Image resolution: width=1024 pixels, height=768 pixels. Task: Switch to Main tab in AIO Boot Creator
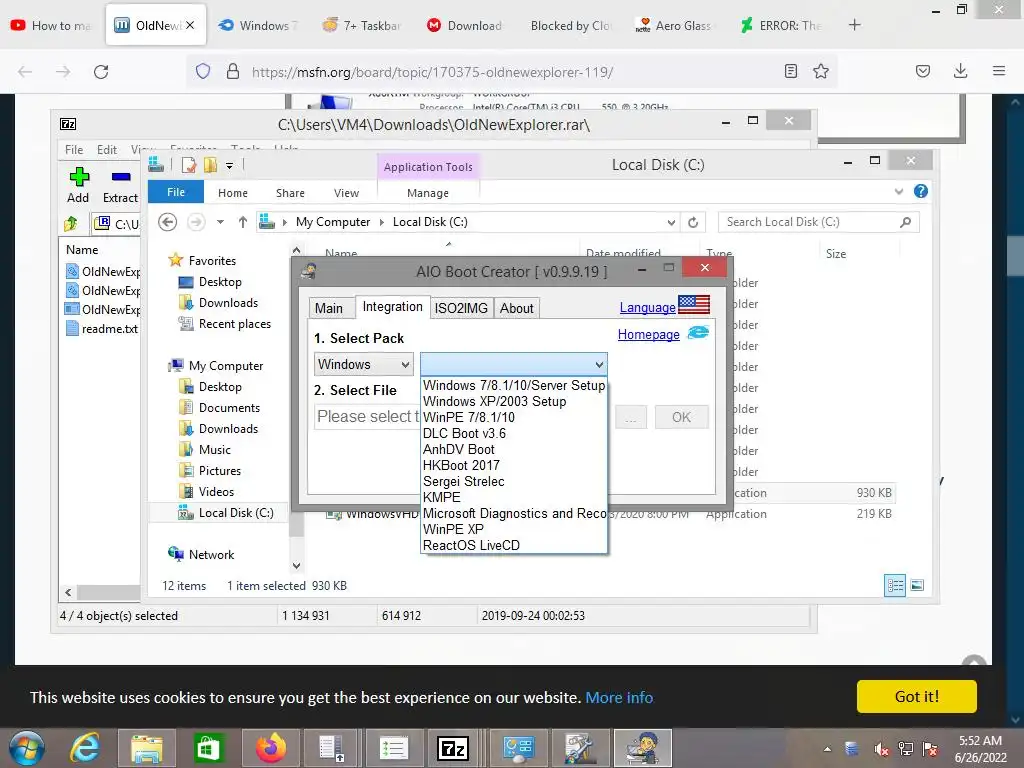coord(328,308)
